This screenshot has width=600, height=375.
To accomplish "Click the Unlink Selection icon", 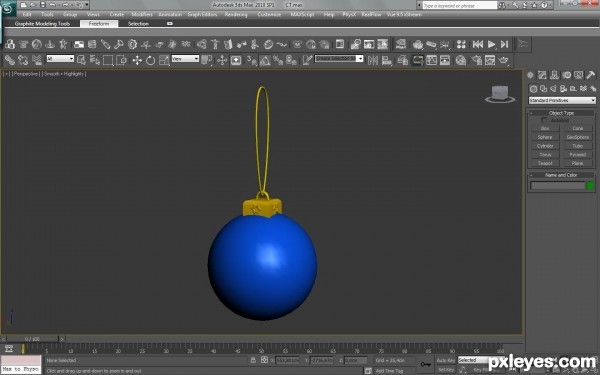I will [x=23, y=60].
